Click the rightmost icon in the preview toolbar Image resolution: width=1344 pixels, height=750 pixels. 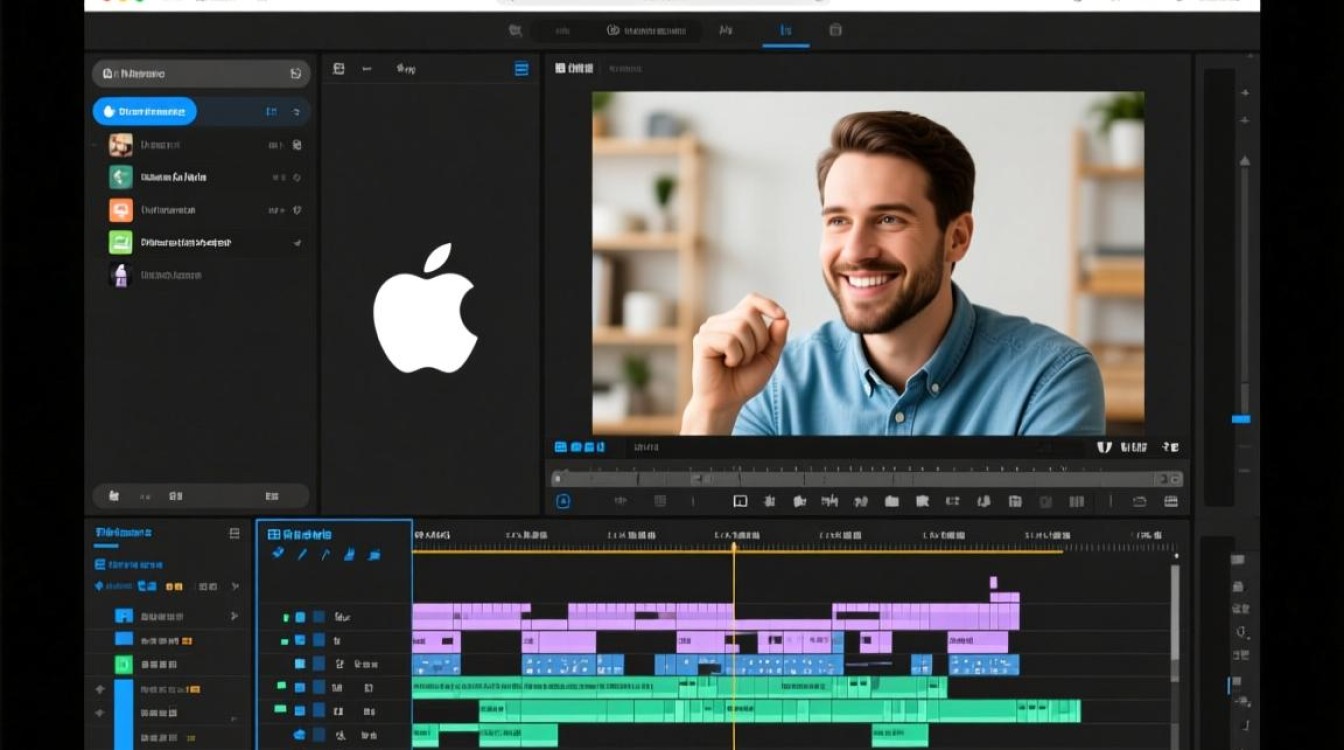click(x=1171, y=501)
